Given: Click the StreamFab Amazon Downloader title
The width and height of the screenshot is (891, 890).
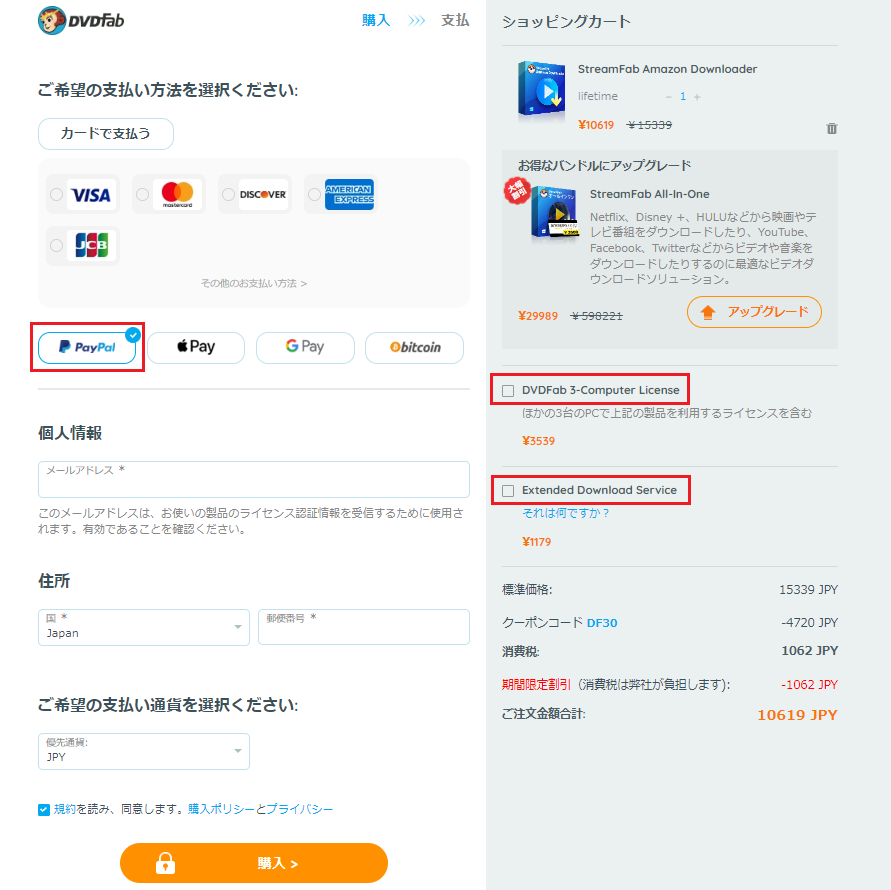Looking at the screenshot, I should 667,69.
